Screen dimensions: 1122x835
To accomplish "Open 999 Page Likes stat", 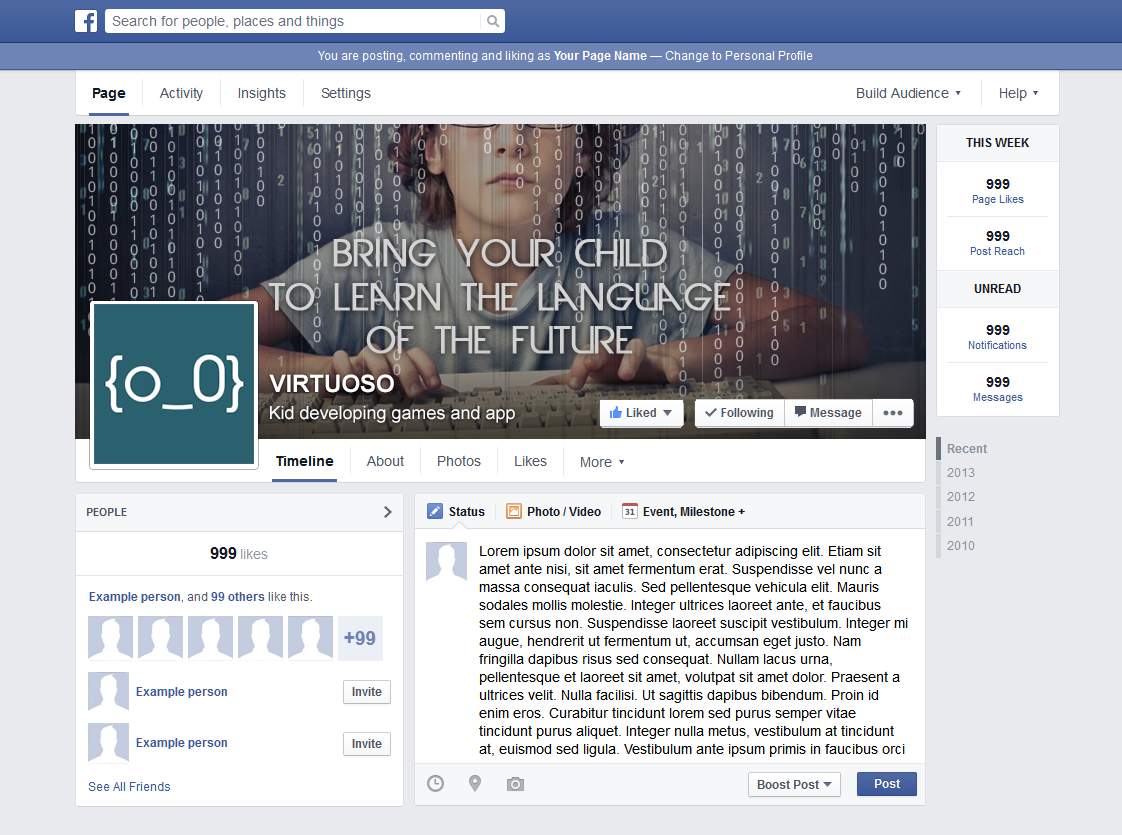I will point(997,190).
